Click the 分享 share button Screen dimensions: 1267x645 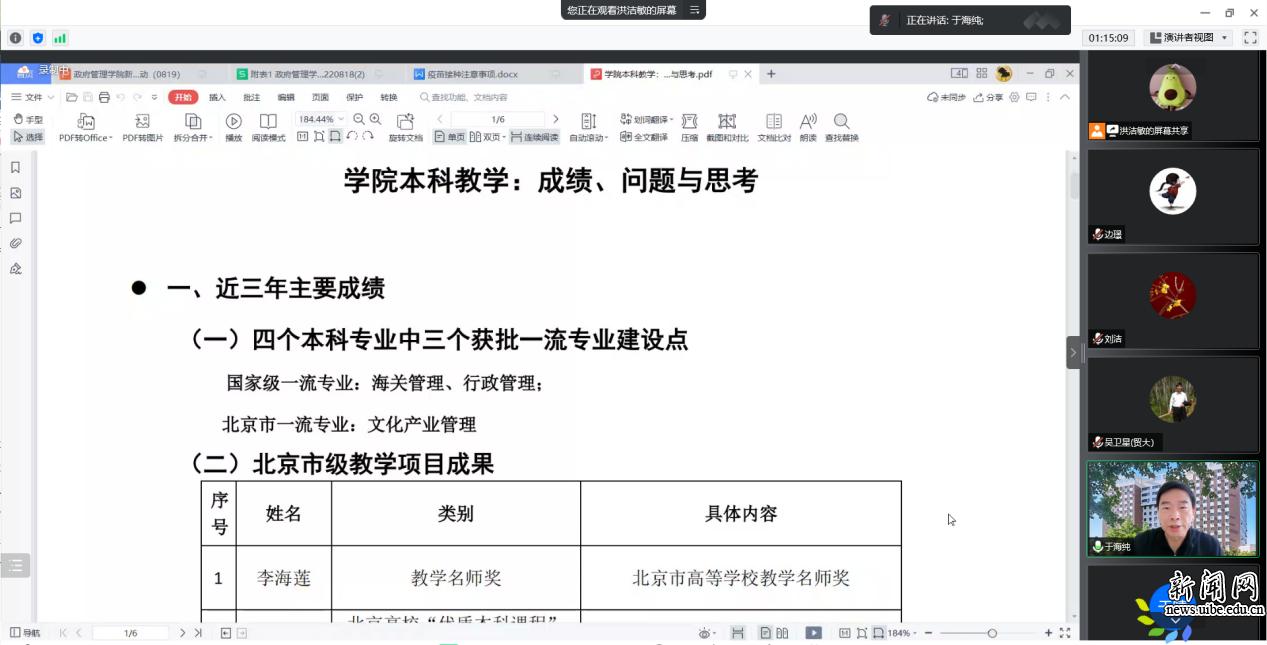coord(987,97)
